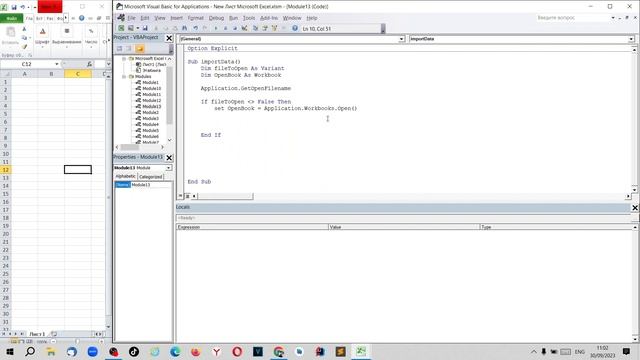Image resolution: width=640 pixels, height=360 pixels.
Task: Close the Project Explorer panel
Action: 169,38
